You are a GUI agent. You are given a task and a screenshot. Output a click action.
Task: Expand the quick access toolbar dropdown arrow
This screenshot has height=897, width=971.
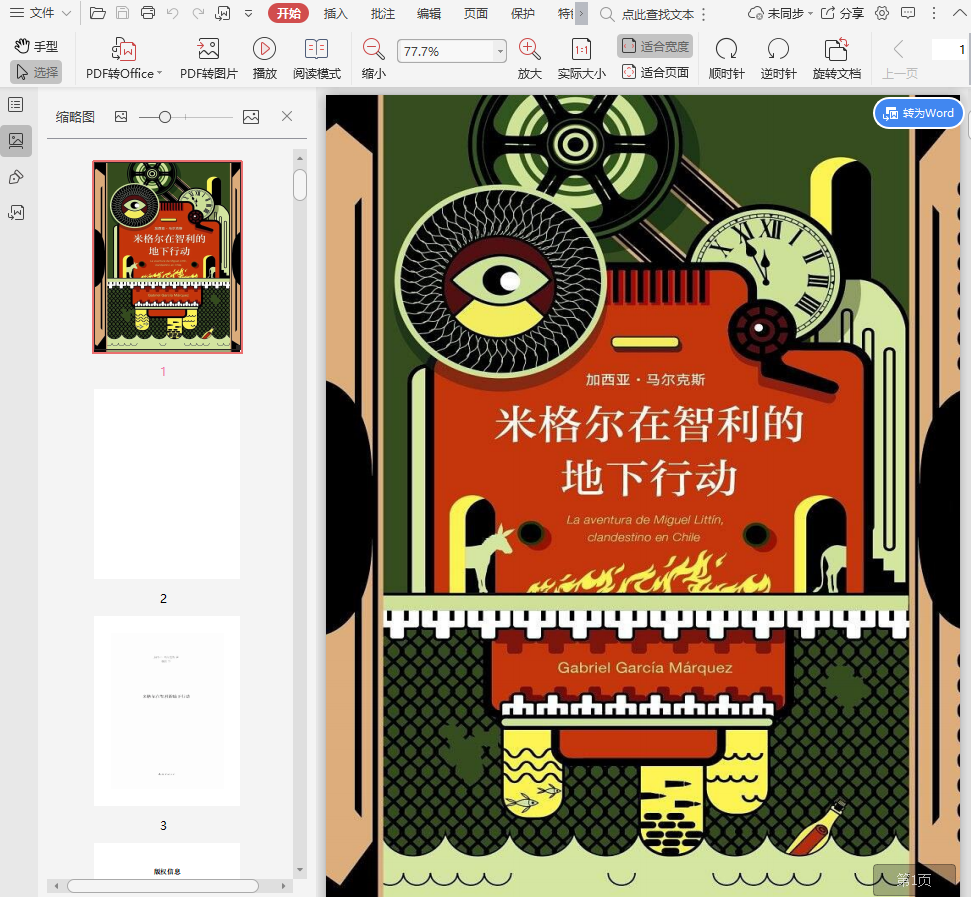[x=248, y=13]
